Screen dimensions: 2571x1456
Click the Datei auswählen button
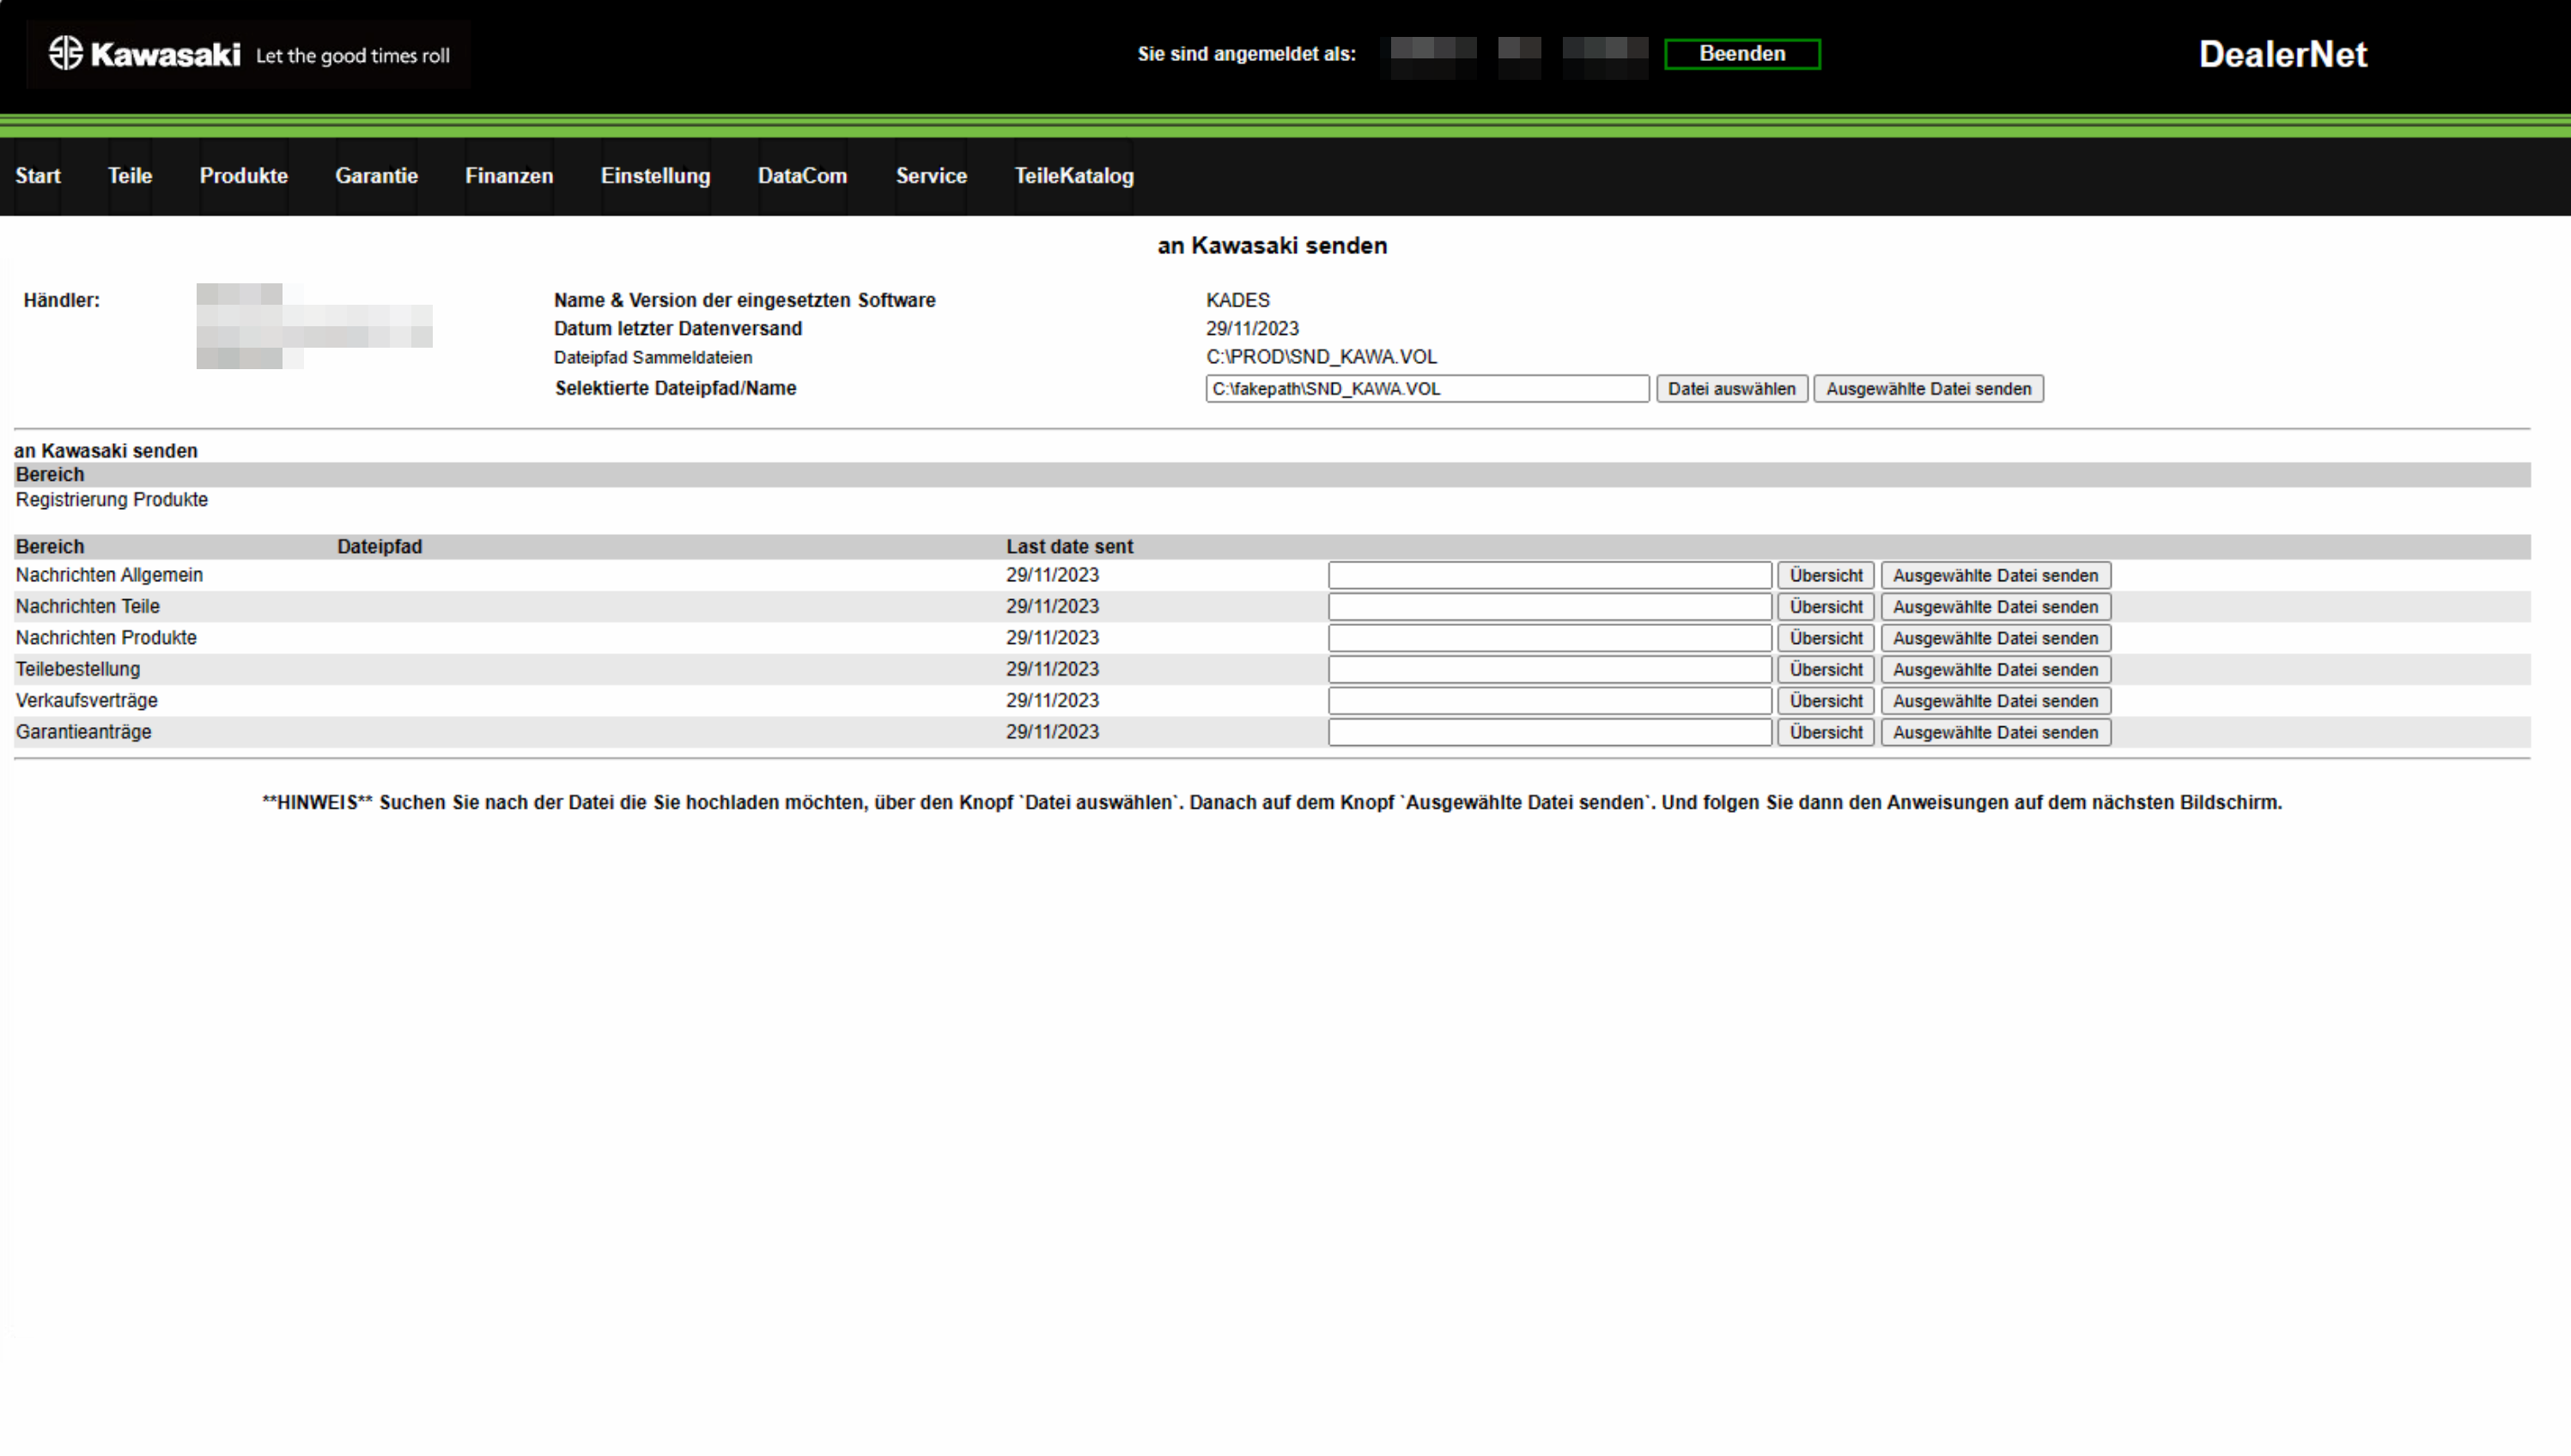(x=1730, y=389)
